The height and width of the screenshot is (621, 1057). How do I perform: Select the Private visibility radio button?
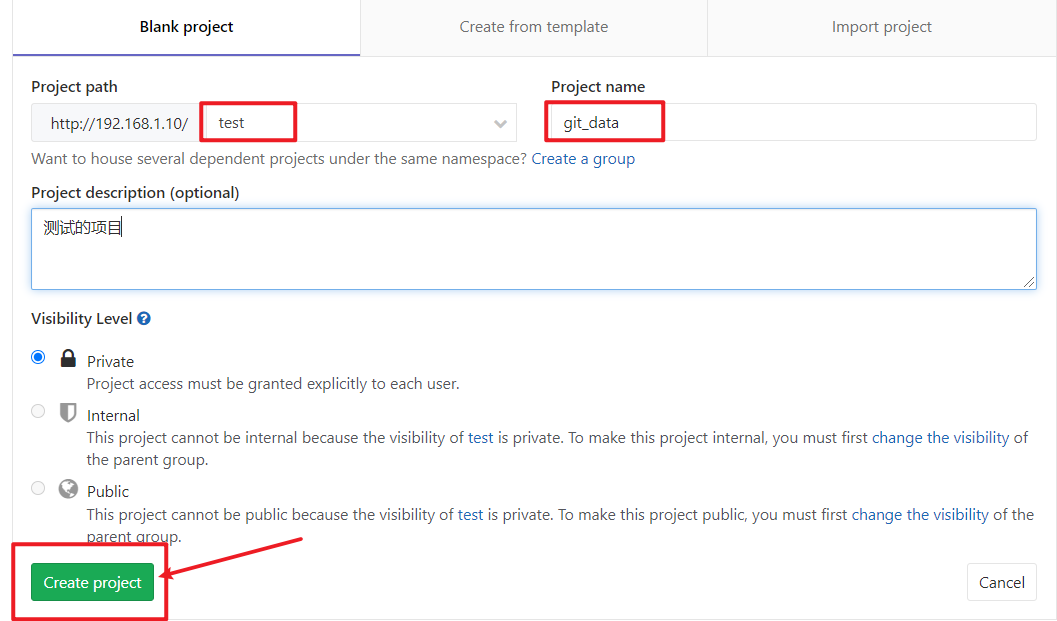point(38,357)
